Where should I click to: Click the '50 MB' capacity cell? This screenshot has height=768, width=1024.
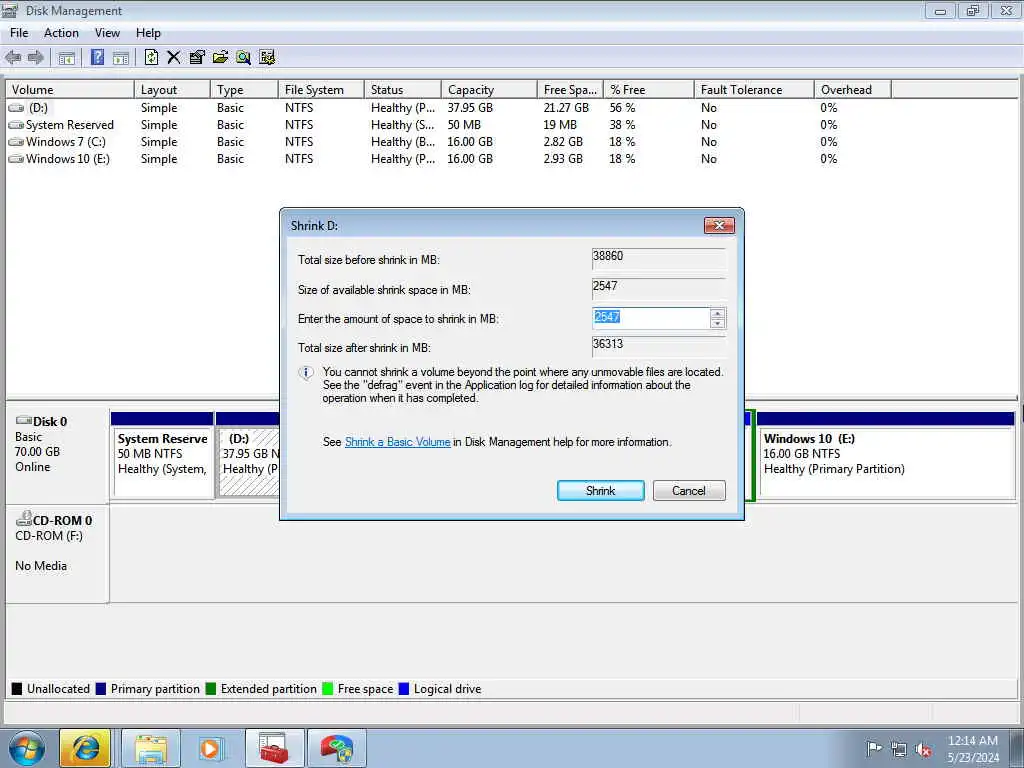pyautogui.click(x=464, y=125)
